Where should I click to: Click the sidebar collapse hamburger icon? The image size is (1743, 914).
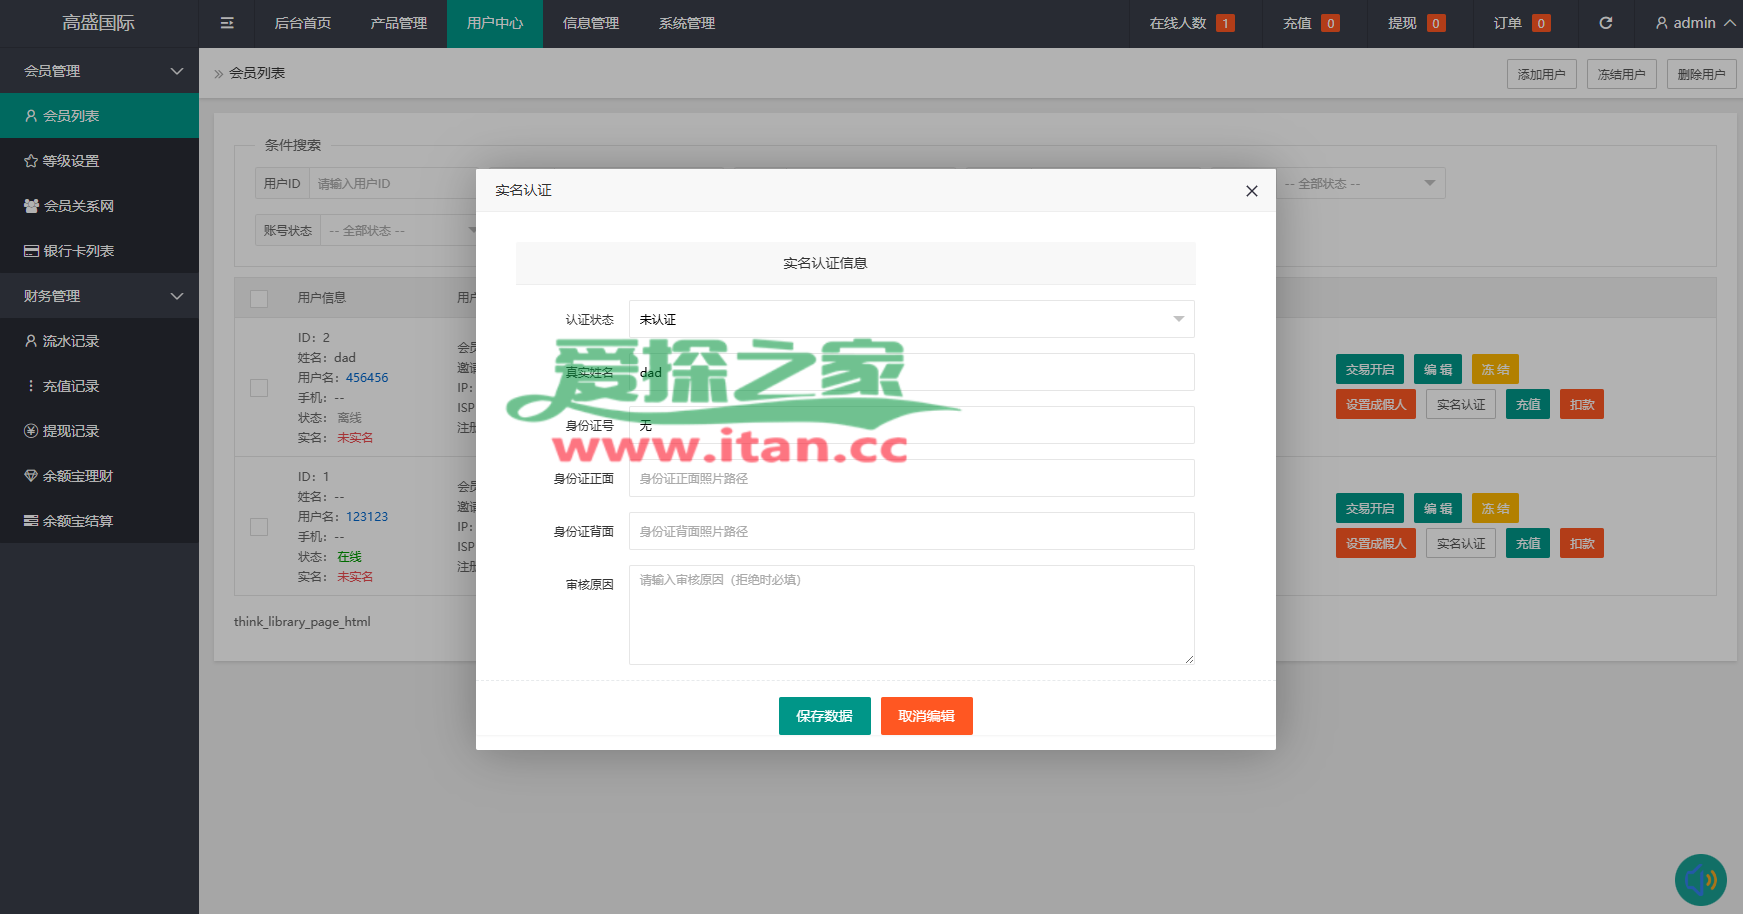[227, 23]
